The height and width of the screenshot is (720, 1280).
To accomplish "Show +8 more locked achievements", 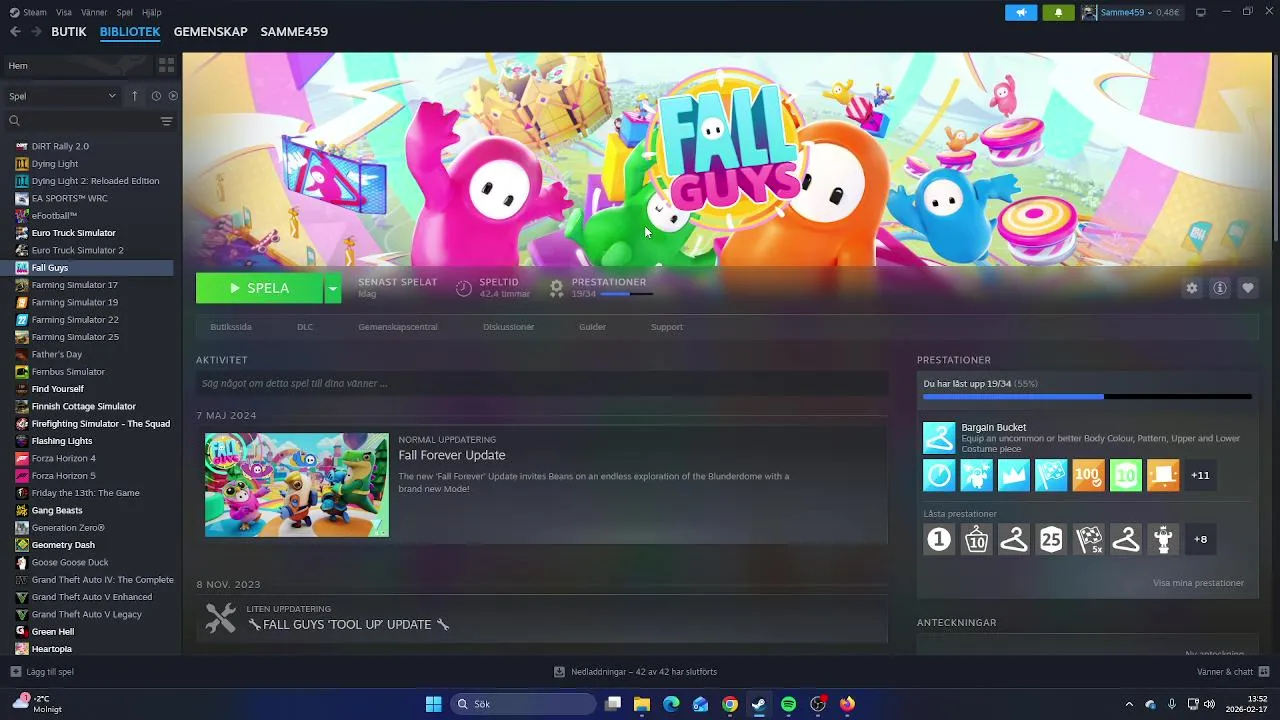I will pos(1200,540).
